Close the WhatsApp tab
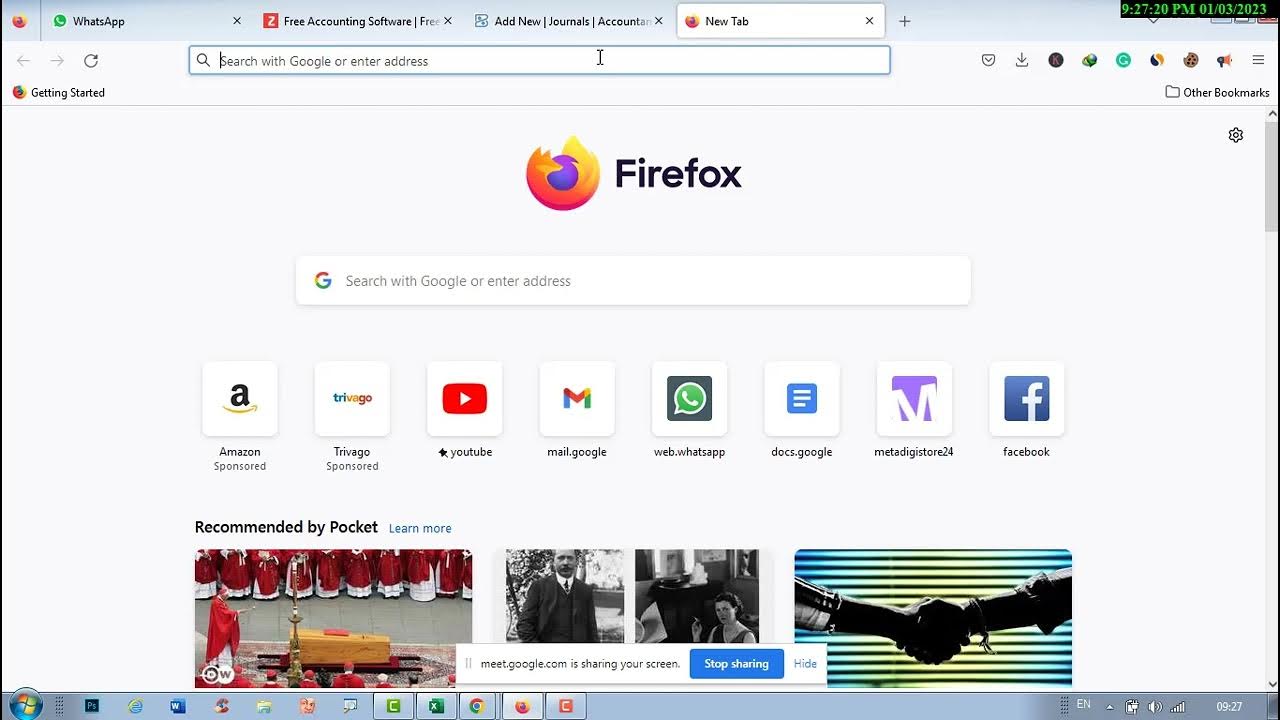Image resolution: width=1280 pixels, height=720 pixels. pos(237,21)
